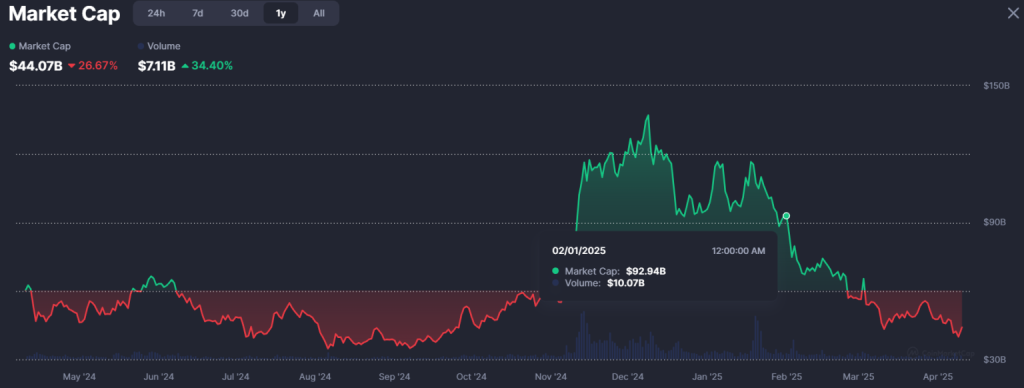Click the highlighted data point on chart line
The width and height of the screenshot is (1024, 388).
click(786, 216)
